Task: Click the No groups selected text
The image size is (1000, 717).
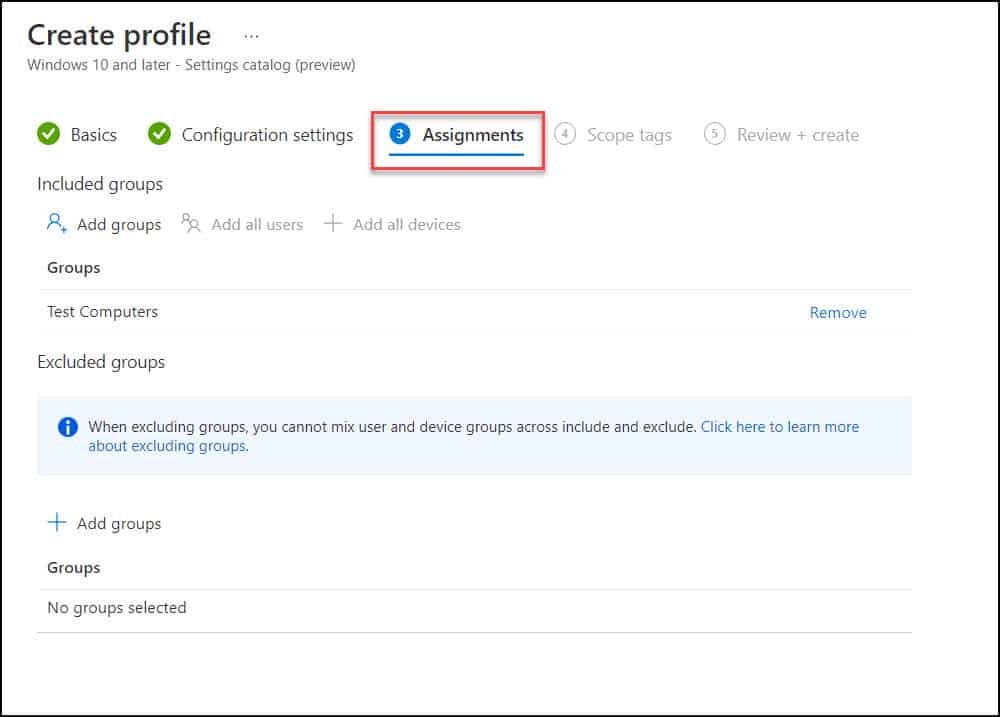Action: point(117,608)
